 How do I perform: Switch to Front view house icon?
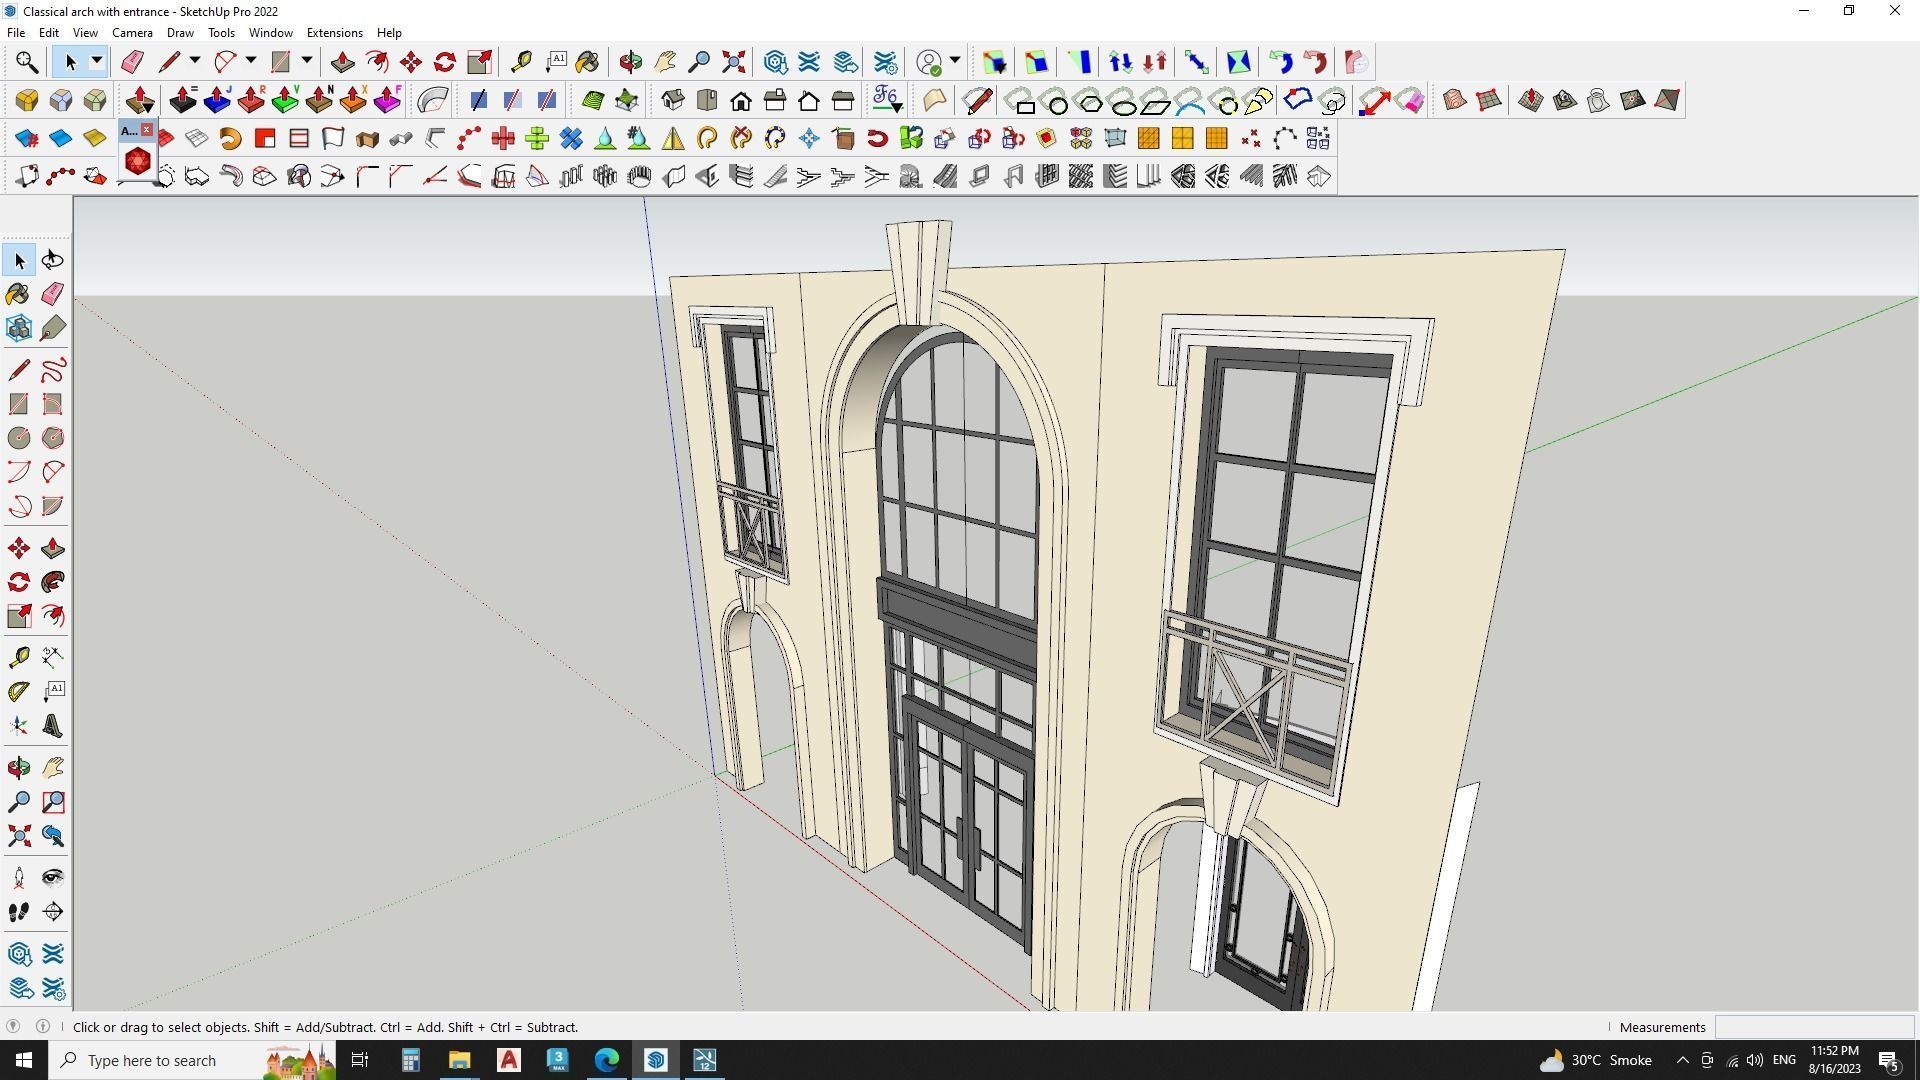click(x=741, y=100)
